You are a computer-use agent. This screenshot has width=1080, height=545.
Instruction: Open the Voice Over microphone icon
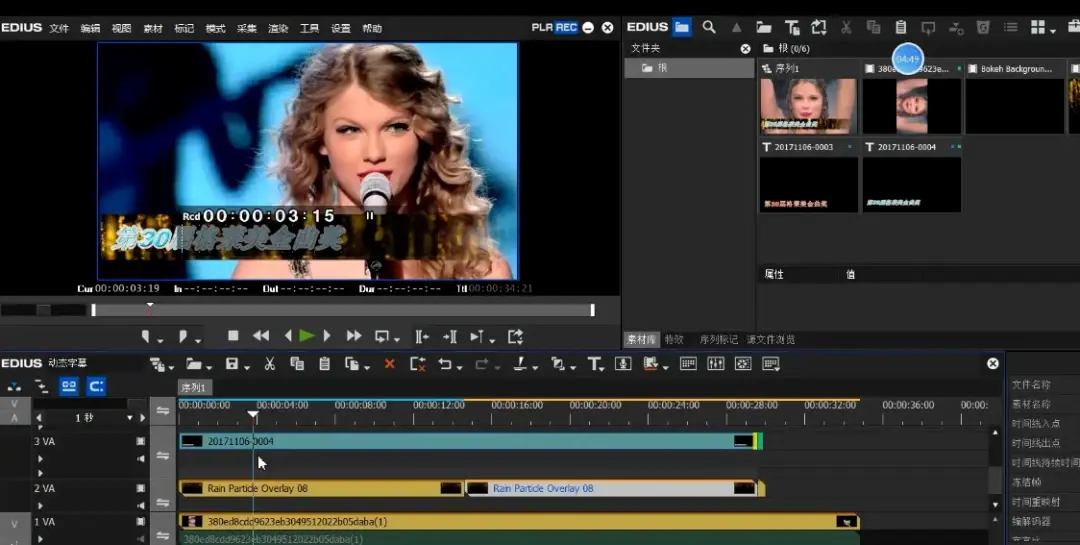point(623,363)
